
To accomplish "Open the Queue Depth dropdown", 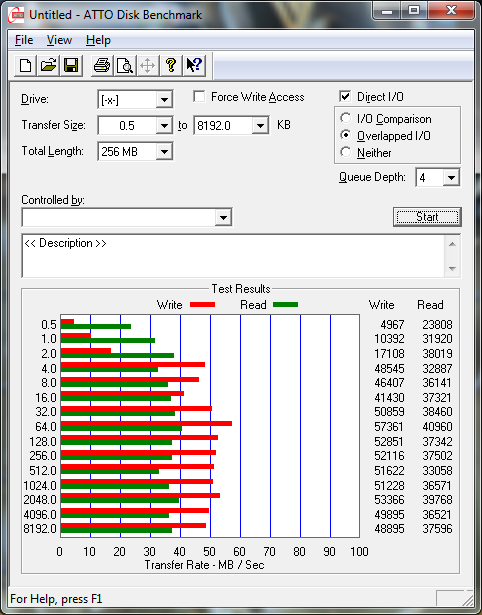I will point(451,178).
